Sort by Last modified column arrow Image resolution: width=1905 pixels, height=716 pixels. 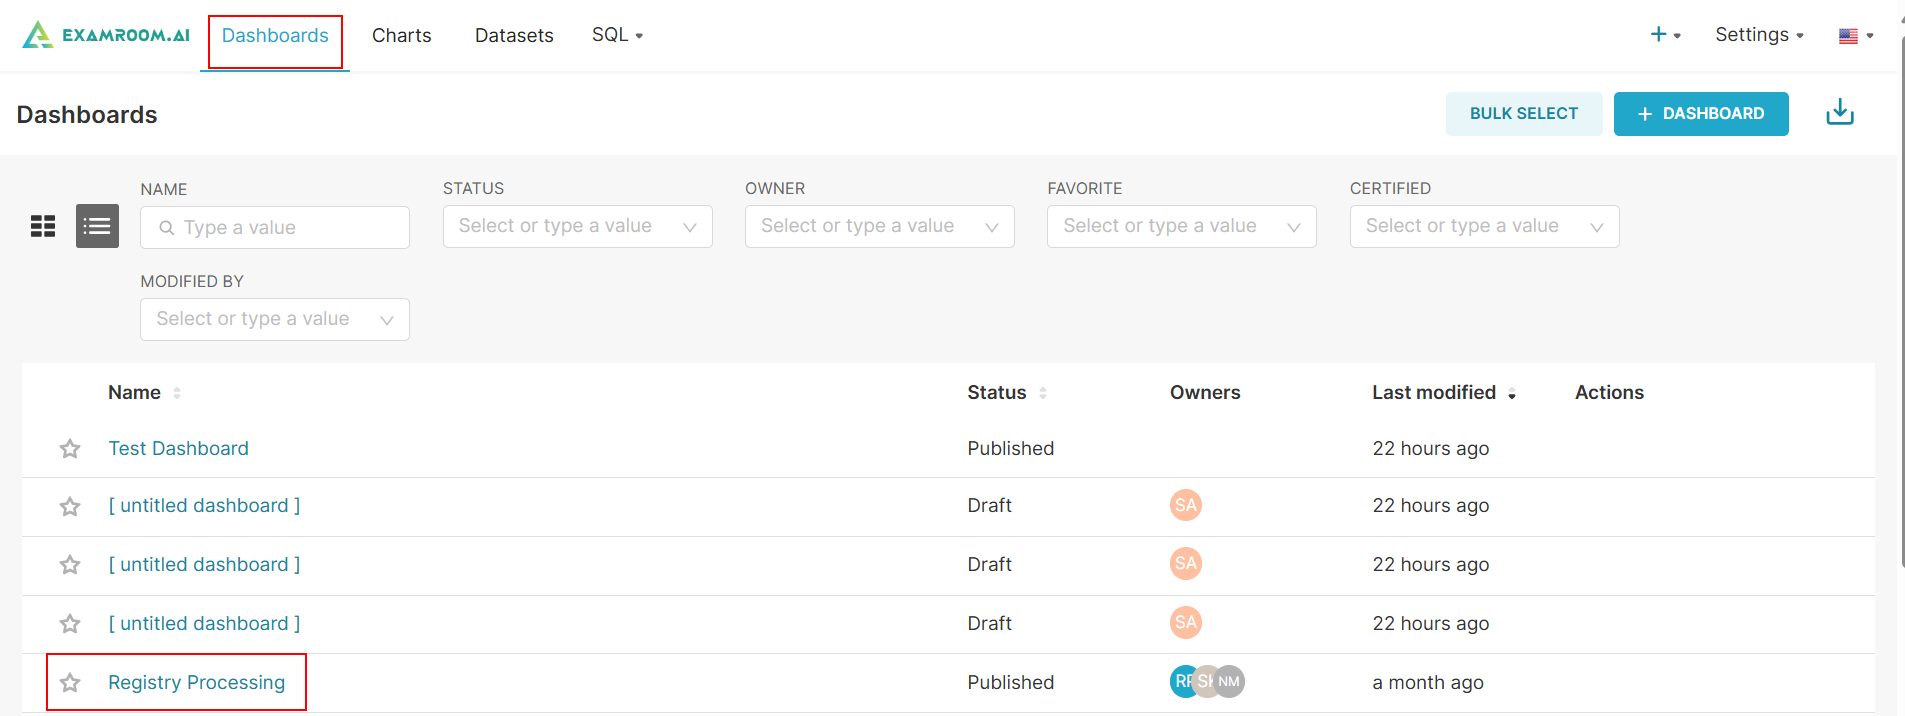1511,394
